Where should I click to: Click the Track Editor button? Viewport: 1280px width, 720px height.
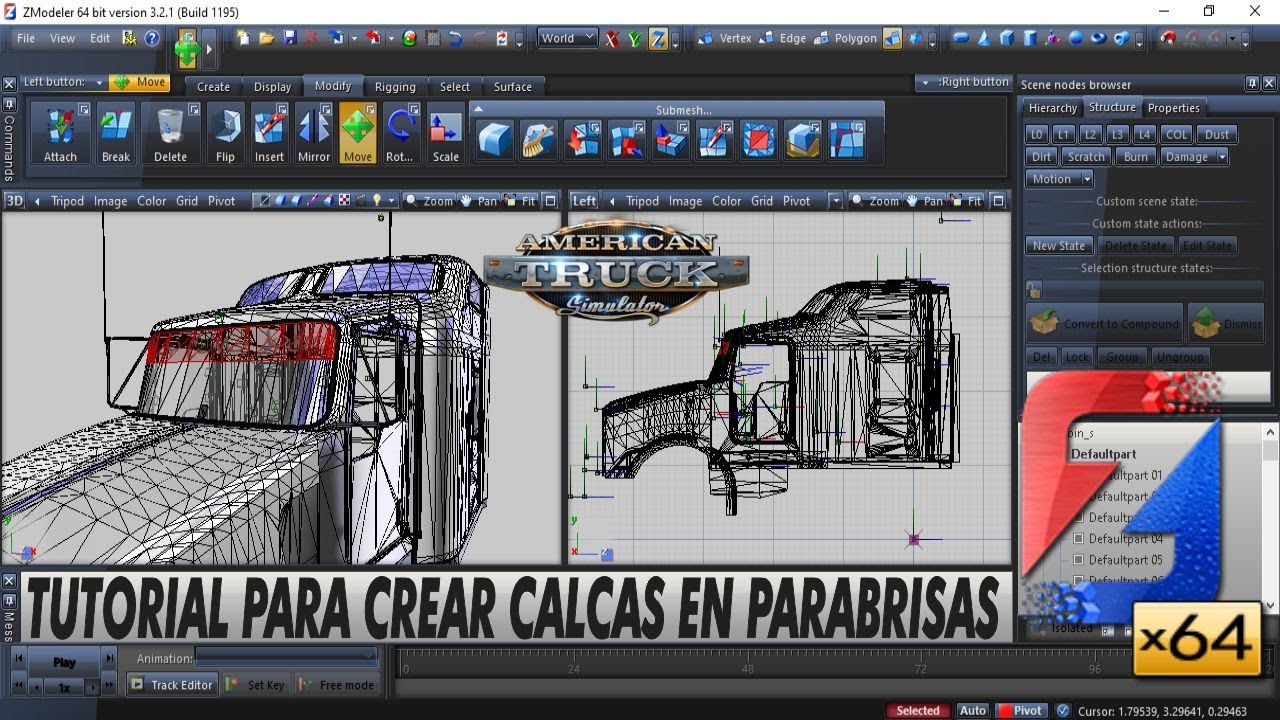(172, 685)
